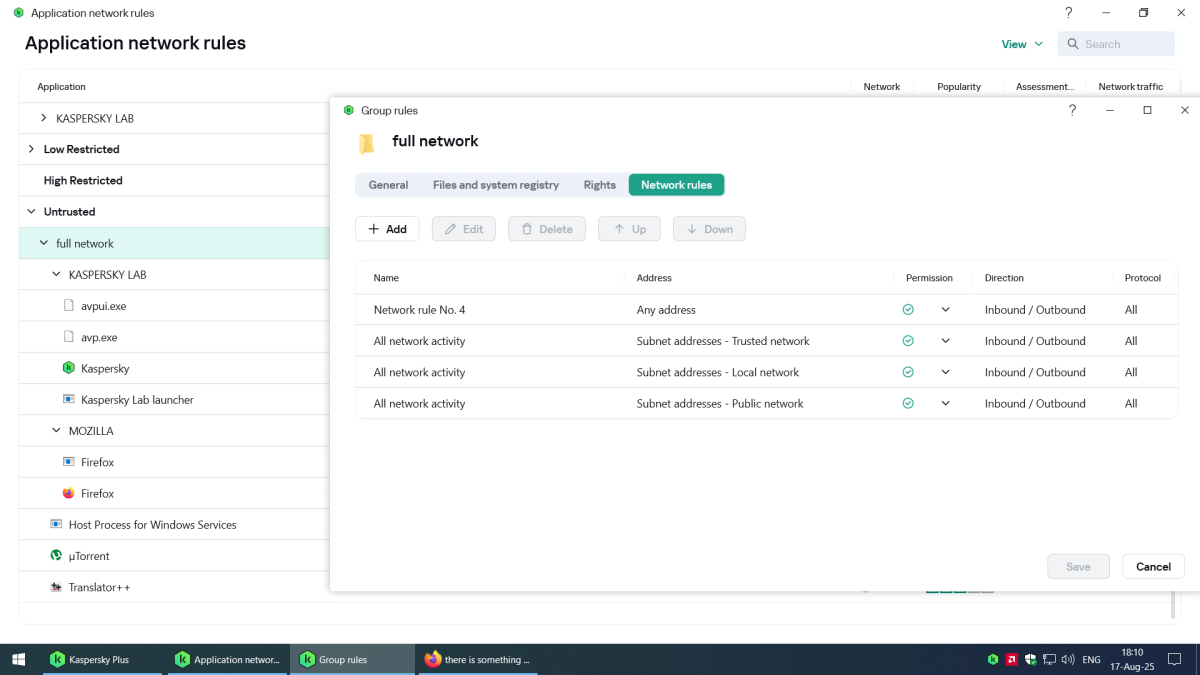
Task: Click the Down button
Action: 709,229
